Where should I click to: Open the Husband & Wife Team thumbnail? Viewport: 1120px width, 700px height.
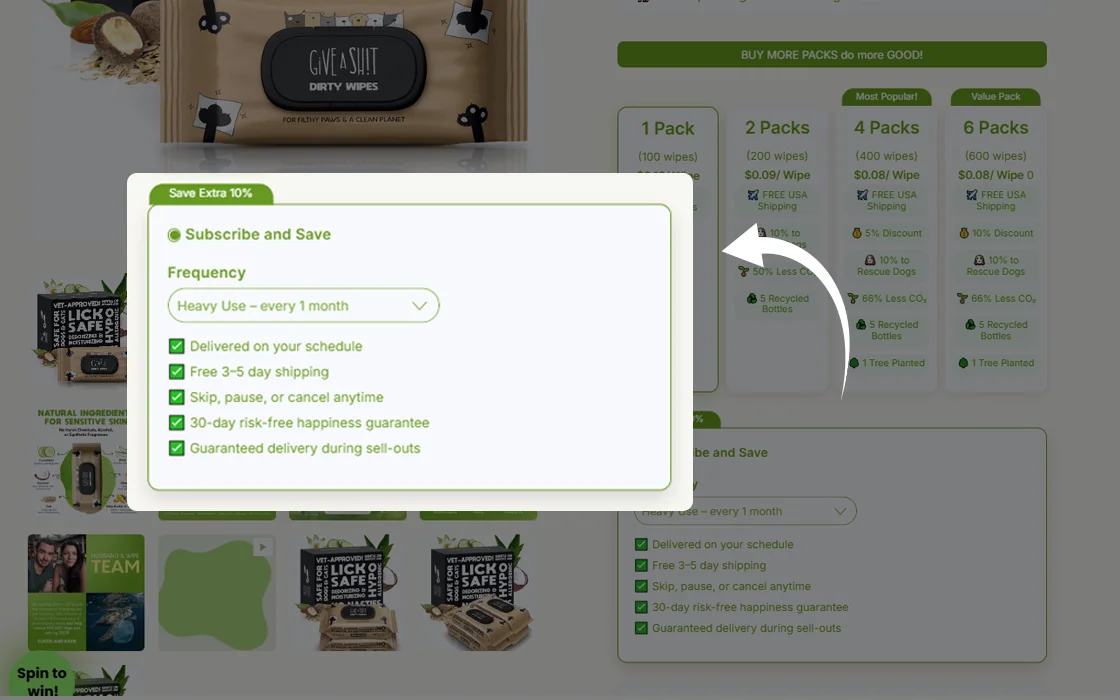point(86,592)
